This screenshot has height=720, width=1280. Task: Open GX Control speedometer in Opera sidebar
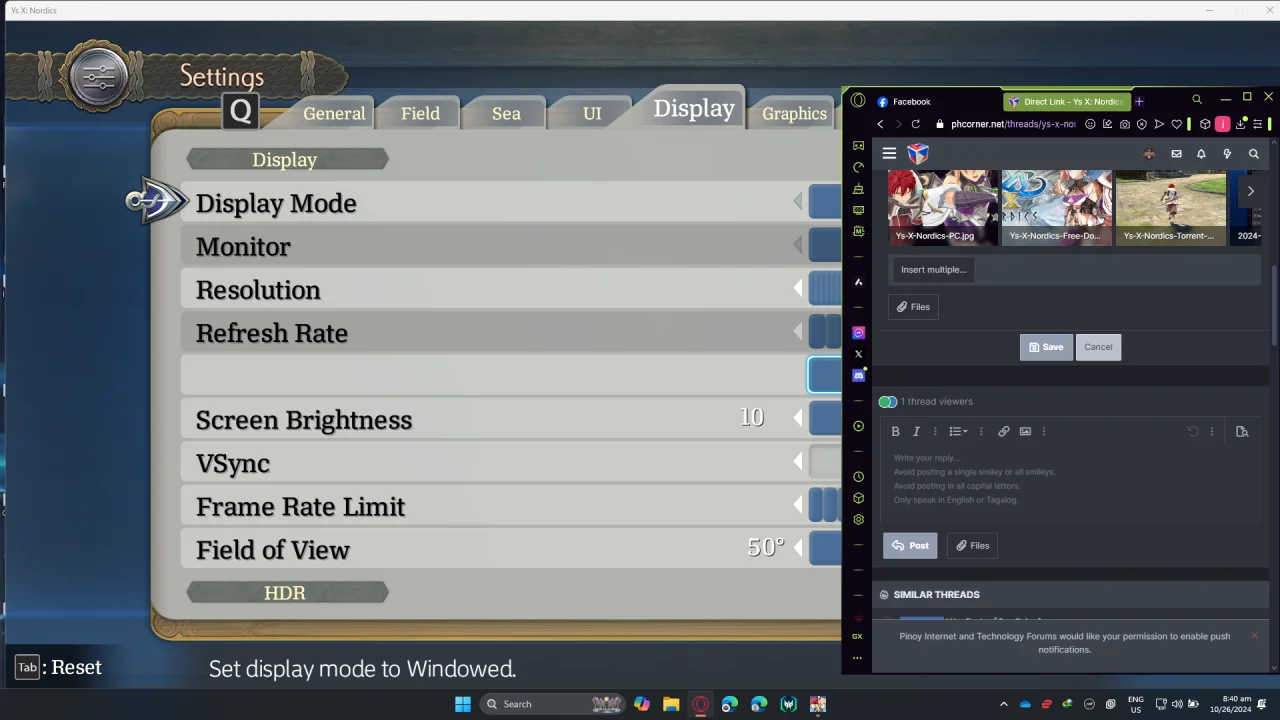click(858, 167)
